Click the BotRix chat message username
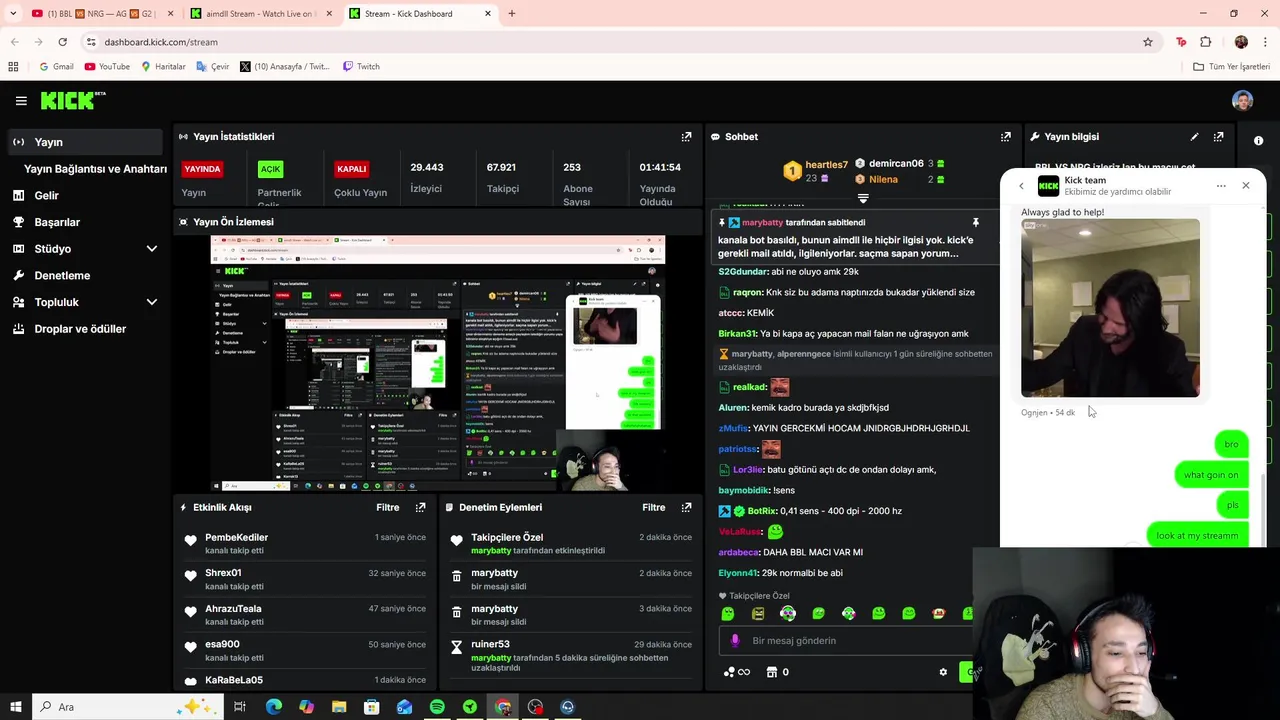Image resolution: width=1280 pixels, height=720 pixels. (762, 511)
